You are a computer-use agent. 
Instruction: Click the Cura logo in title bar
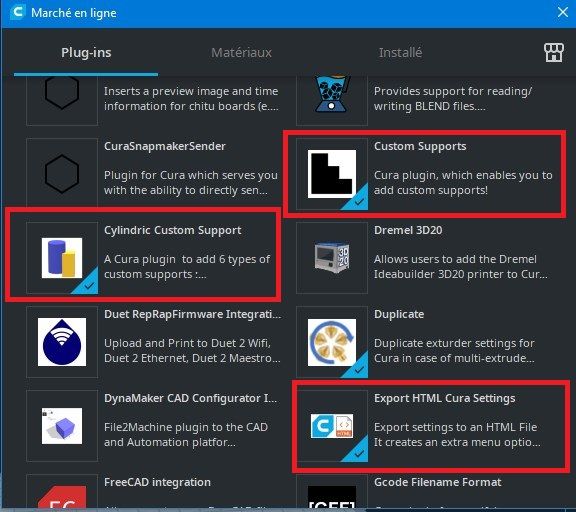click(x=18, y=12)
